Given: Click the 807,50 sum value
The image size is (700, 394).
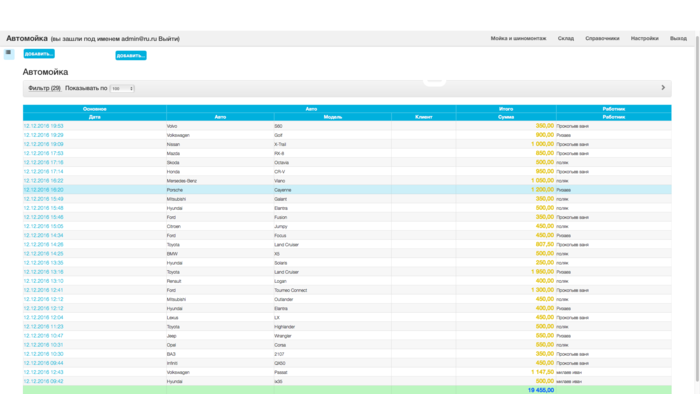Looking at the screenshot, I should click(x=545, y=245).
